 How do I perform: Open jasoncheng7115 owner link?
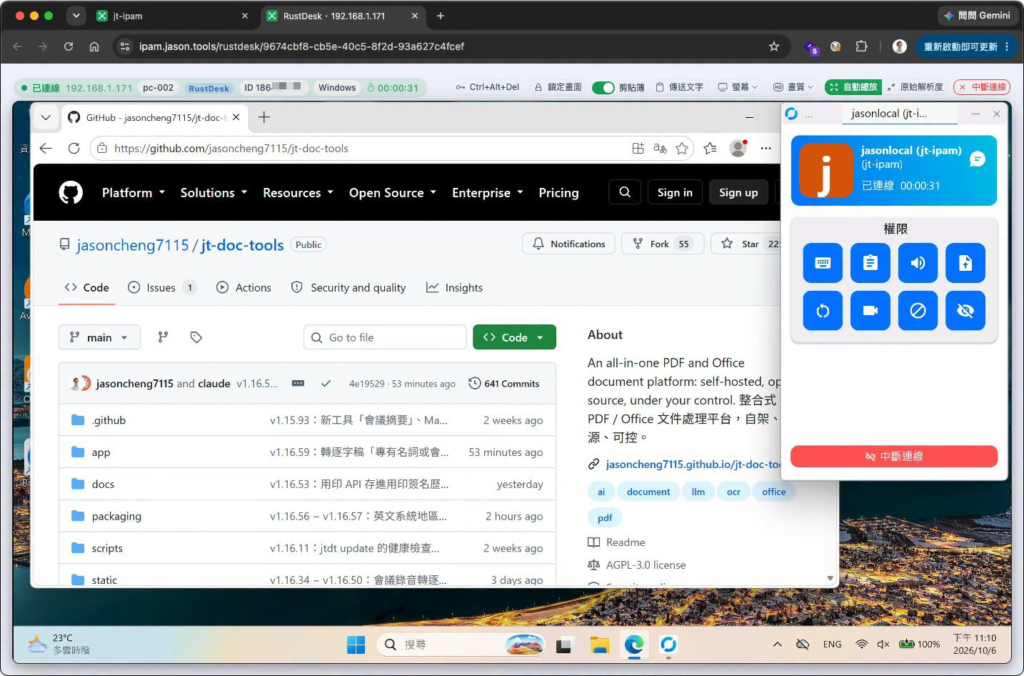point(133,245)
